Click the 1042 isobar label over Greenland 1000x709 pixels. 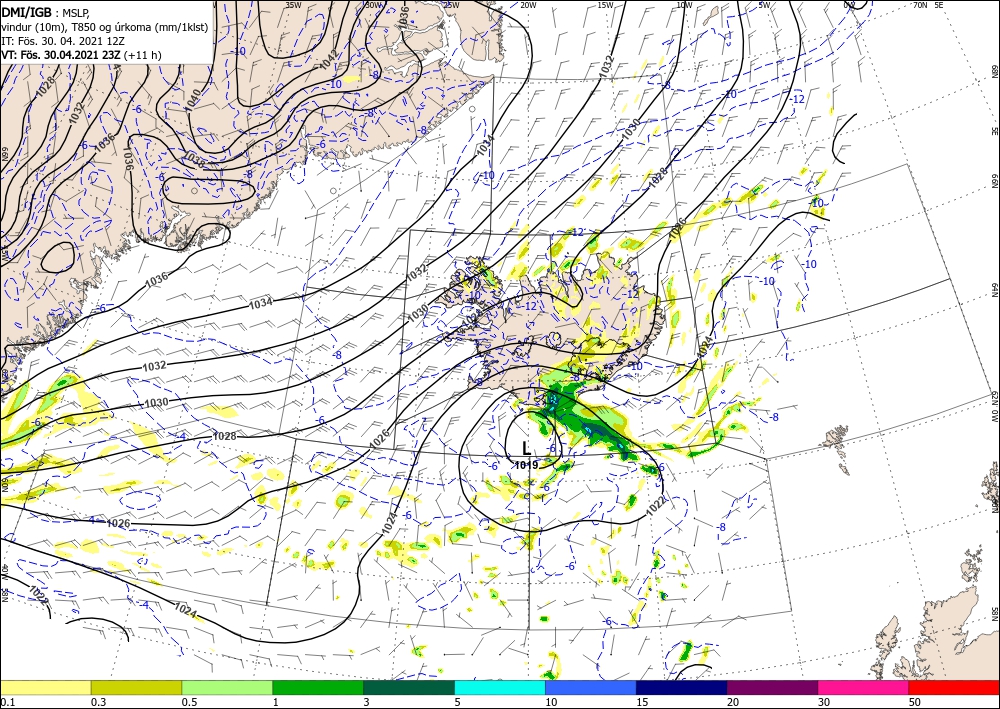(329, 60)
